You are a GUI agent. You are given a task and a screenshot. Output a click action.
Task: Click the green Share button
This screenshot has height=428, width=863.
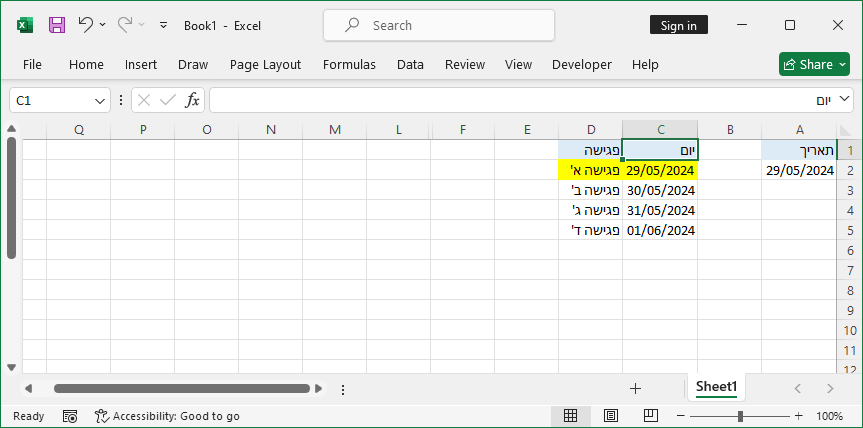(814, 64)
